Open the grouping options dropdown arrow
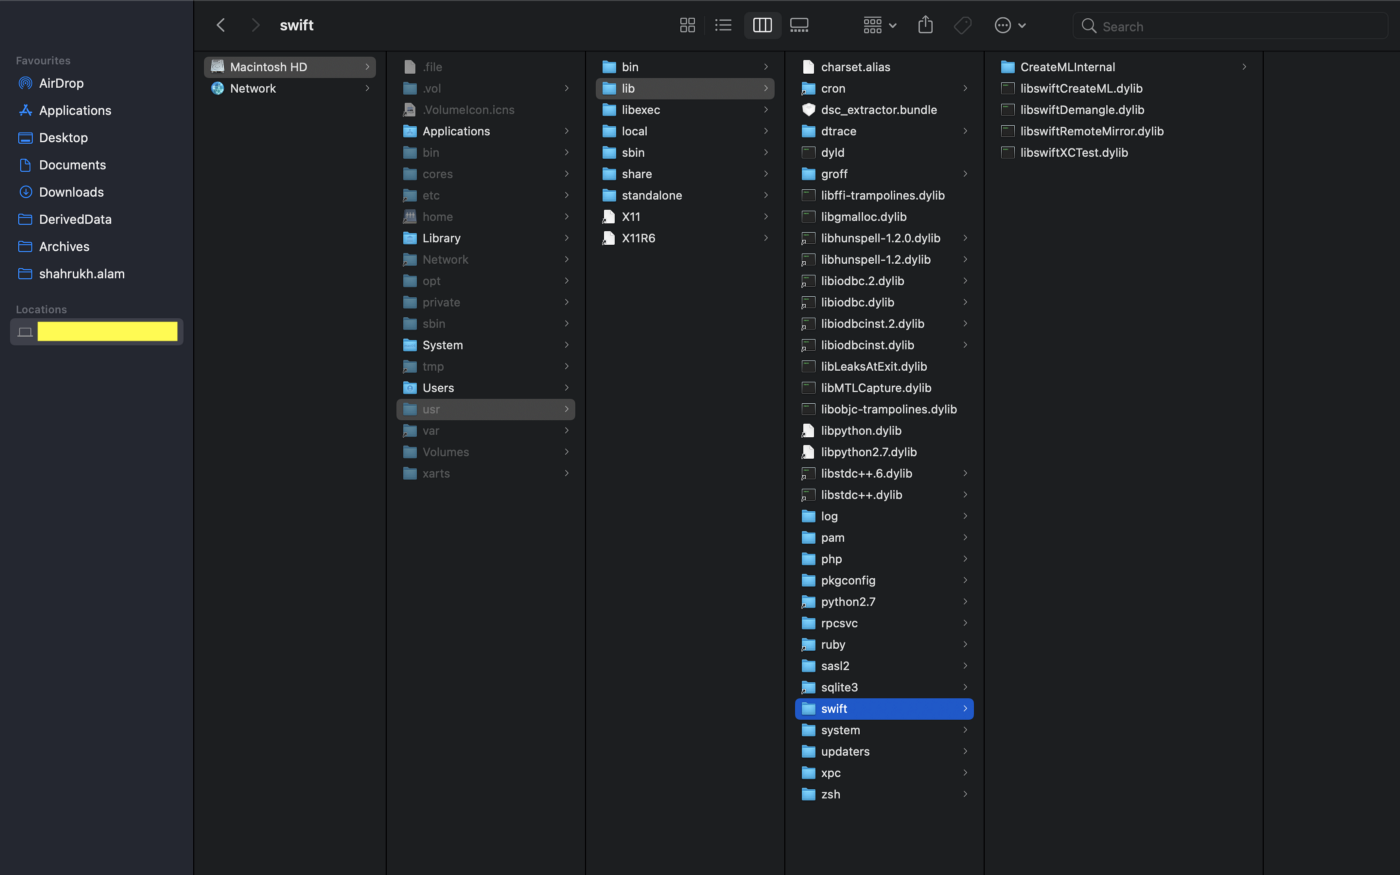 pyautogui.click(x=894, y=24)
